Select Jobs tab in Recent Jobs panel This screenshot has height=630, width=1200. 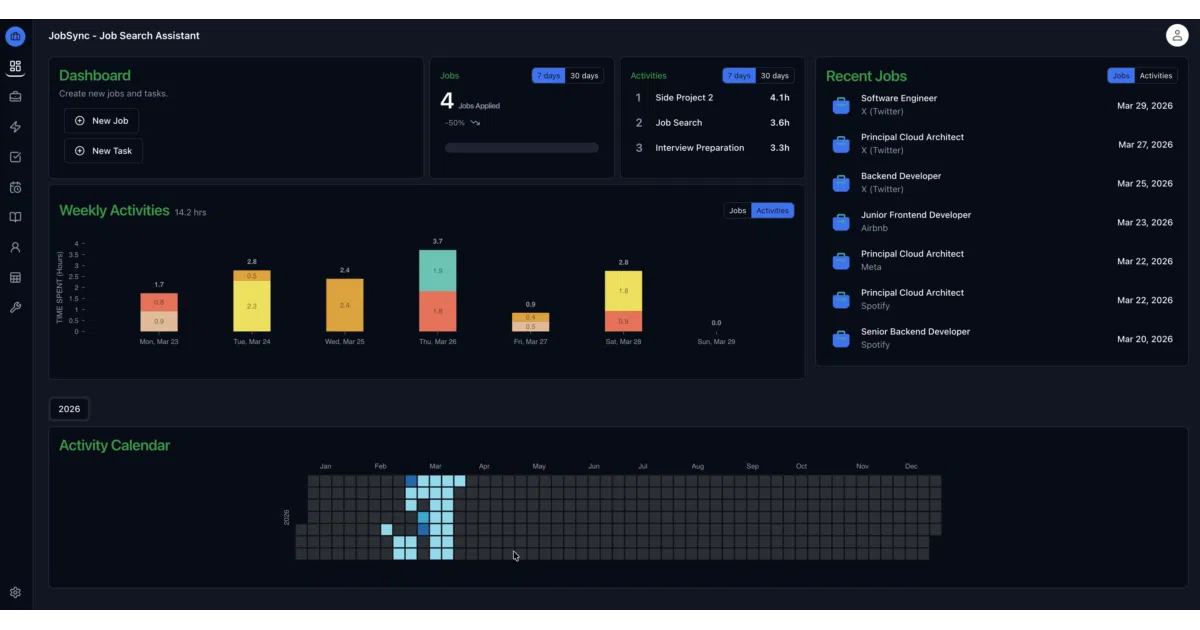point(1121,76)
